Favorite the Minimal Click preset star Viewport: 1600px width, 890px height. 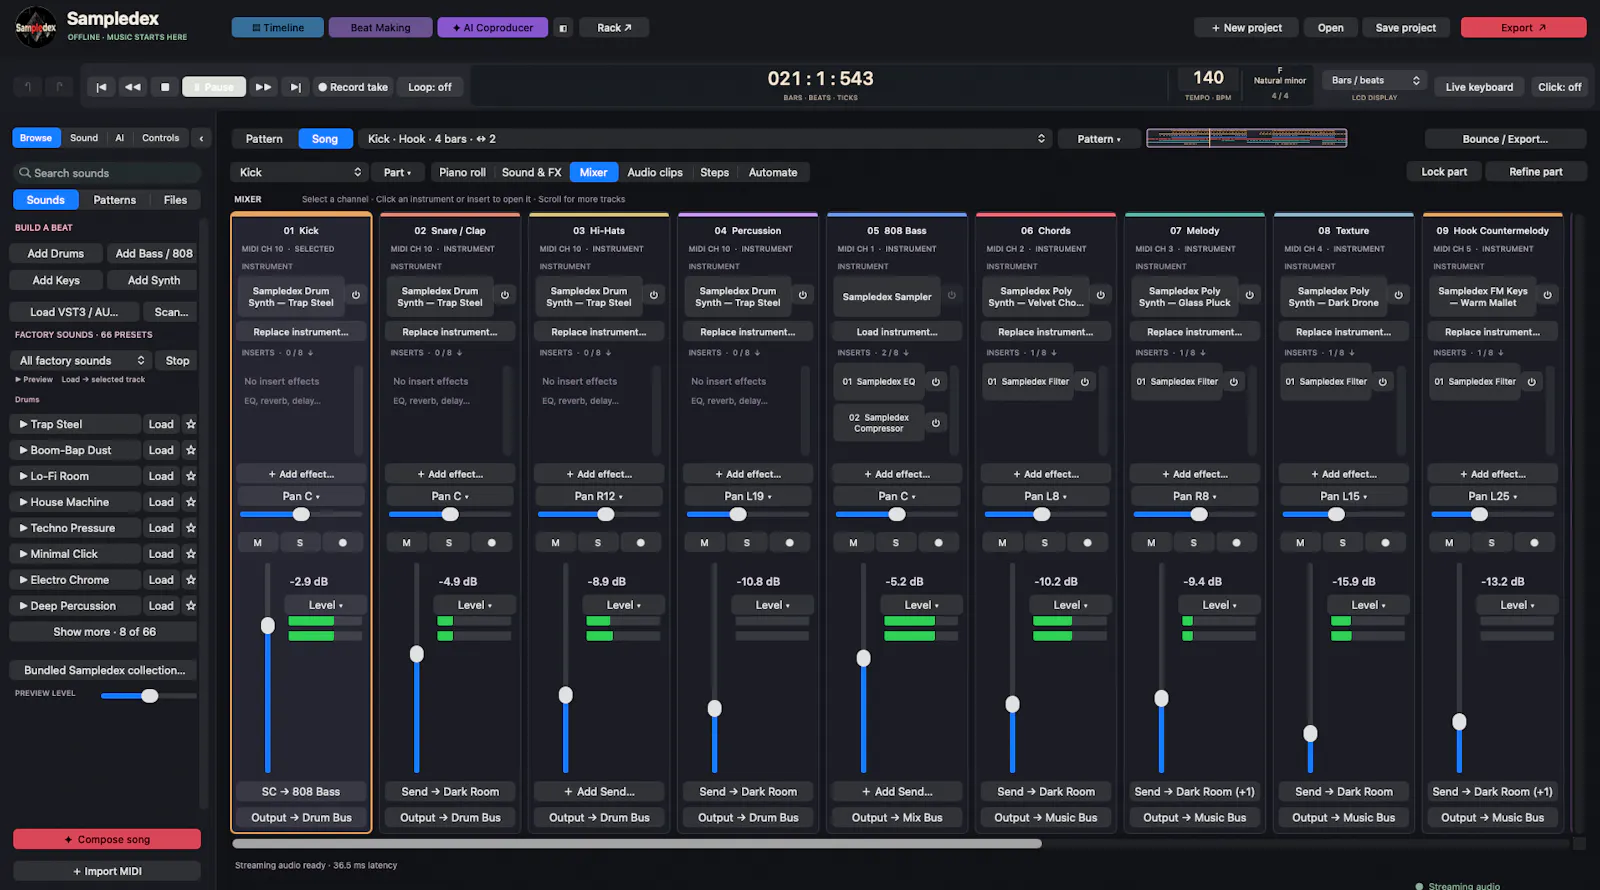pyautogui.click(x=191, y=554)
